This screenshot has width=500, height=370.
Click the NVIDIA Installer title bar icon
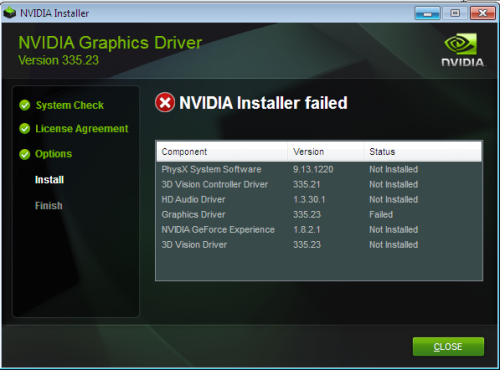10,13
